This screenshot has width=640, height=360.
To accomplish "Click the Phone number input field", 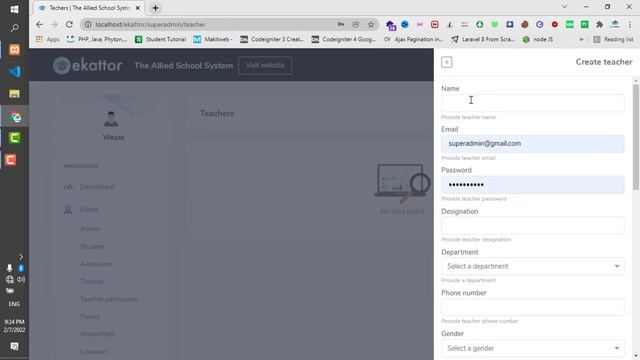I will tap(533, 307).
